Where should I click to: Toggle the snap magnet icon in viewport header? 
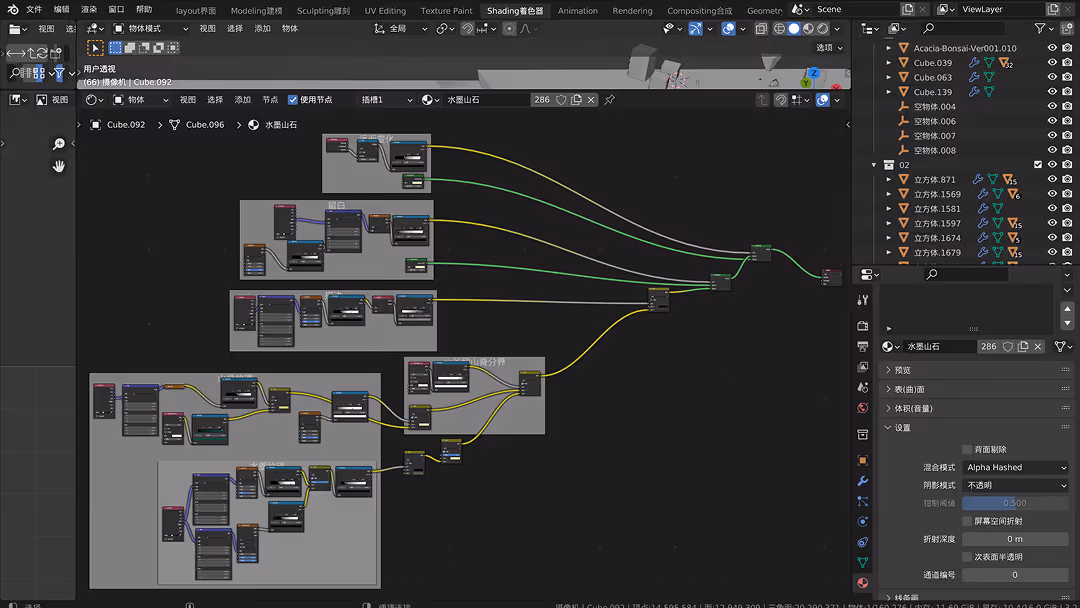click(467, 28)
